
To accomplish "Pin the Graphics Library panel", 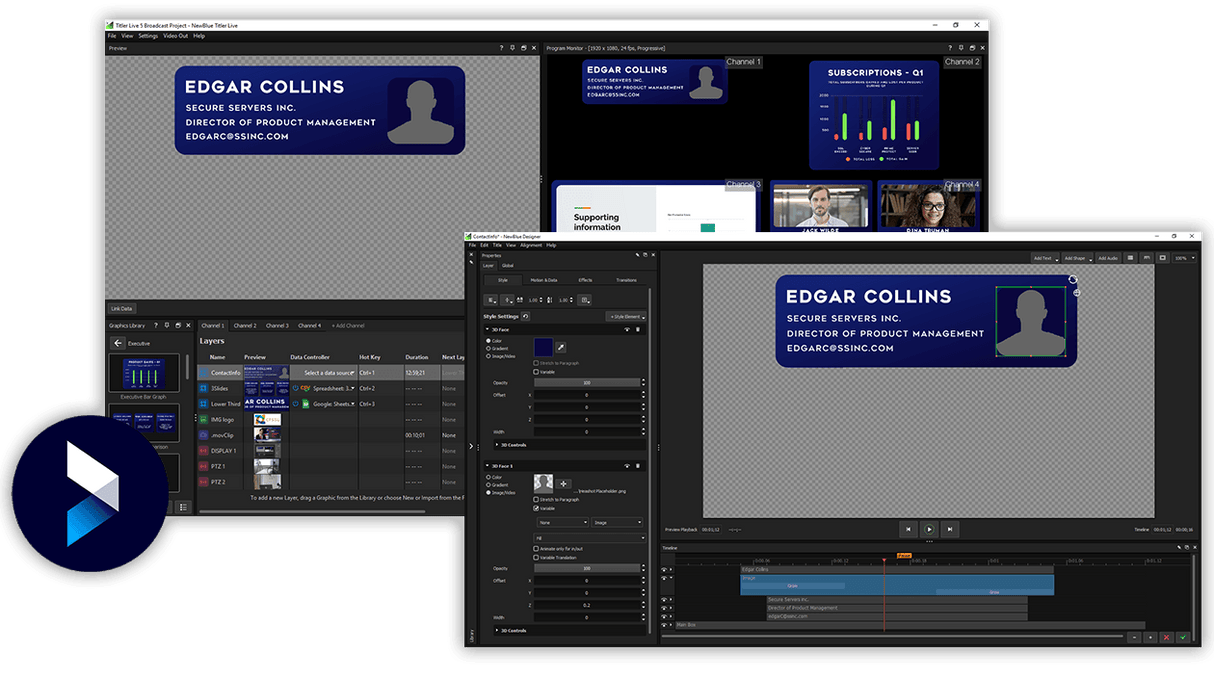I will click(167, 325).
